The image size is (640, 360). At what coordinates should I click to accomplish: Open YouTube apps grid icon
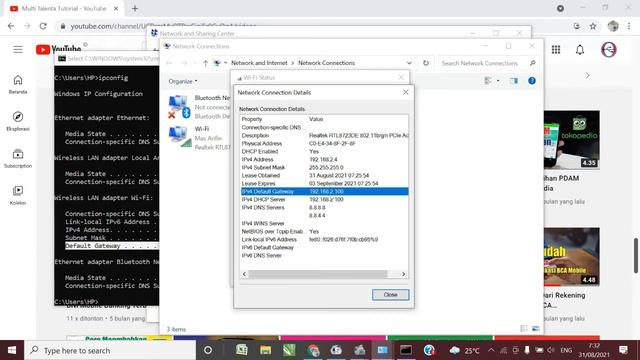556,49
